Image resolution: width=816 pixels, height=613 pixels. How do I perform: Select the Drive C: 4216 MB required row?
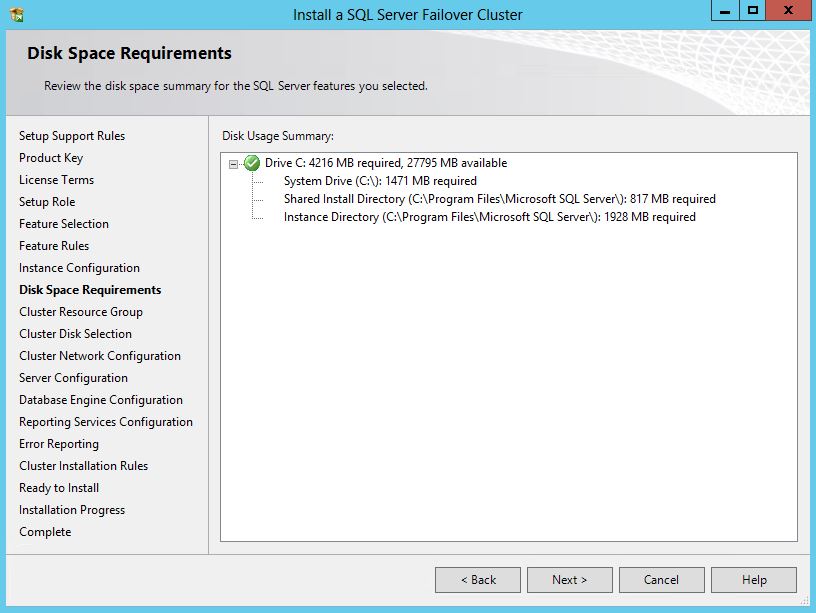[386, 163]
